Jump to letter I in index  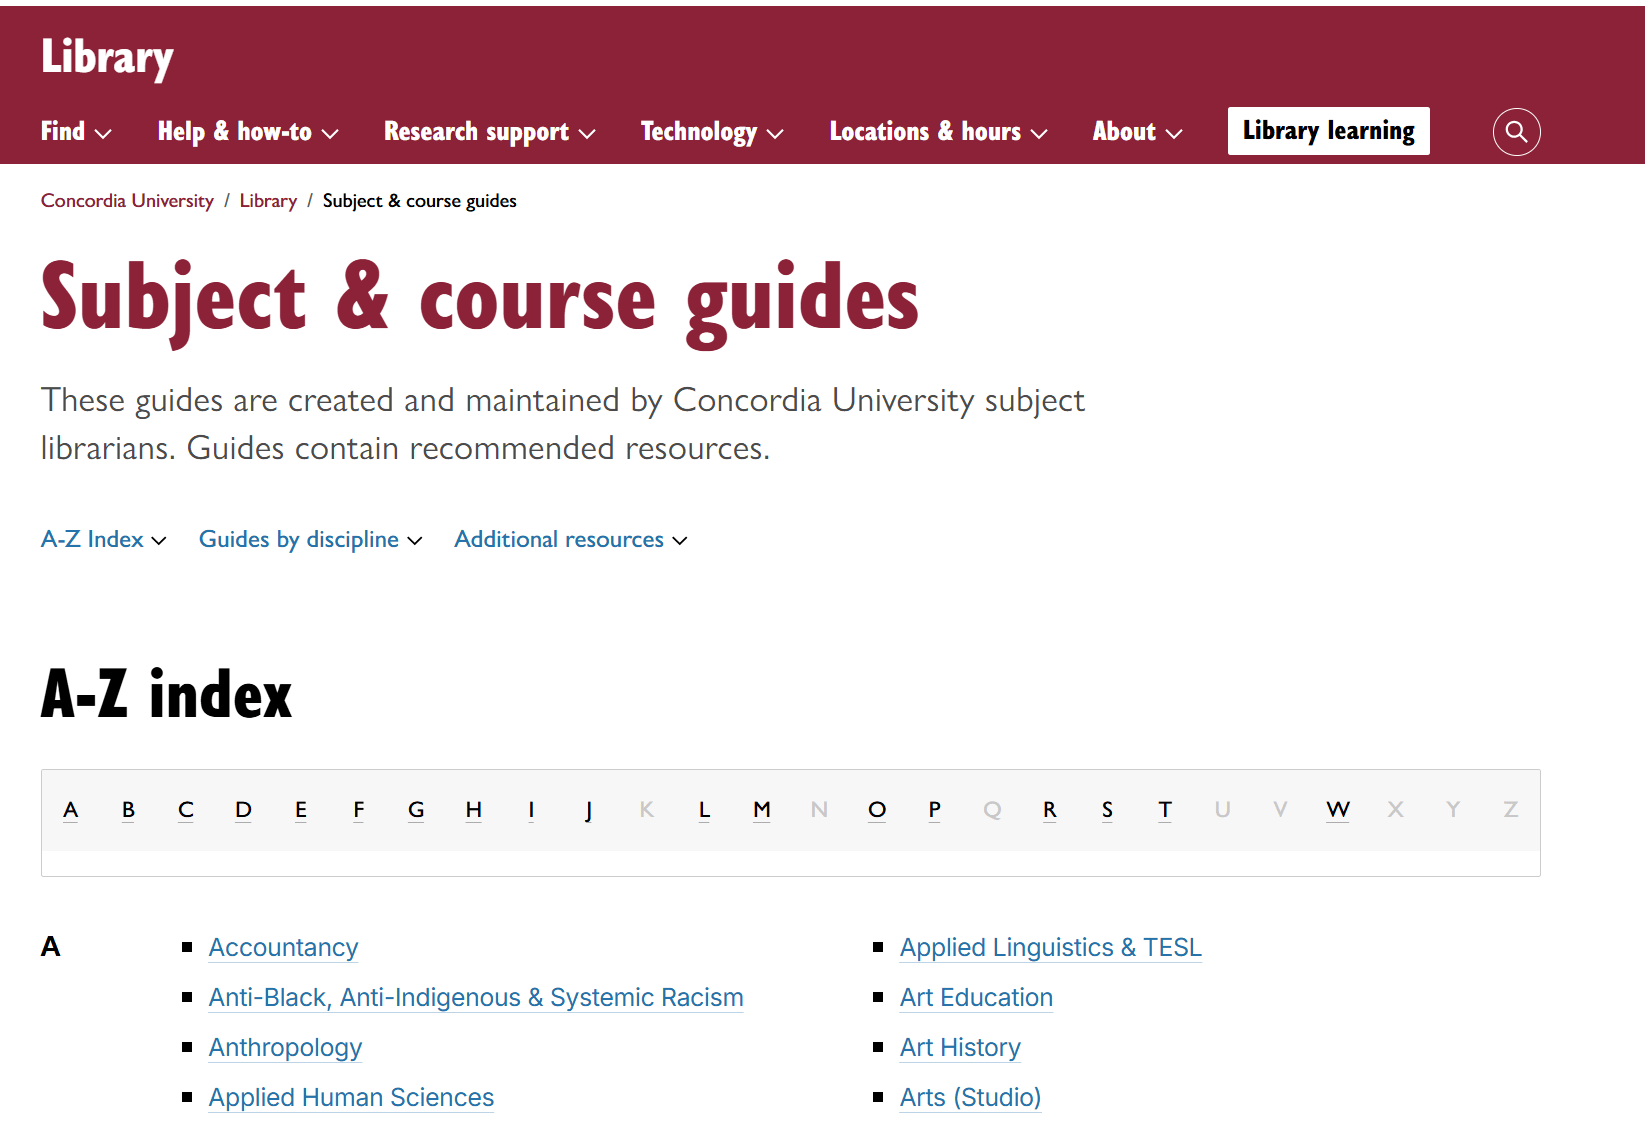(x=531, y=810)
